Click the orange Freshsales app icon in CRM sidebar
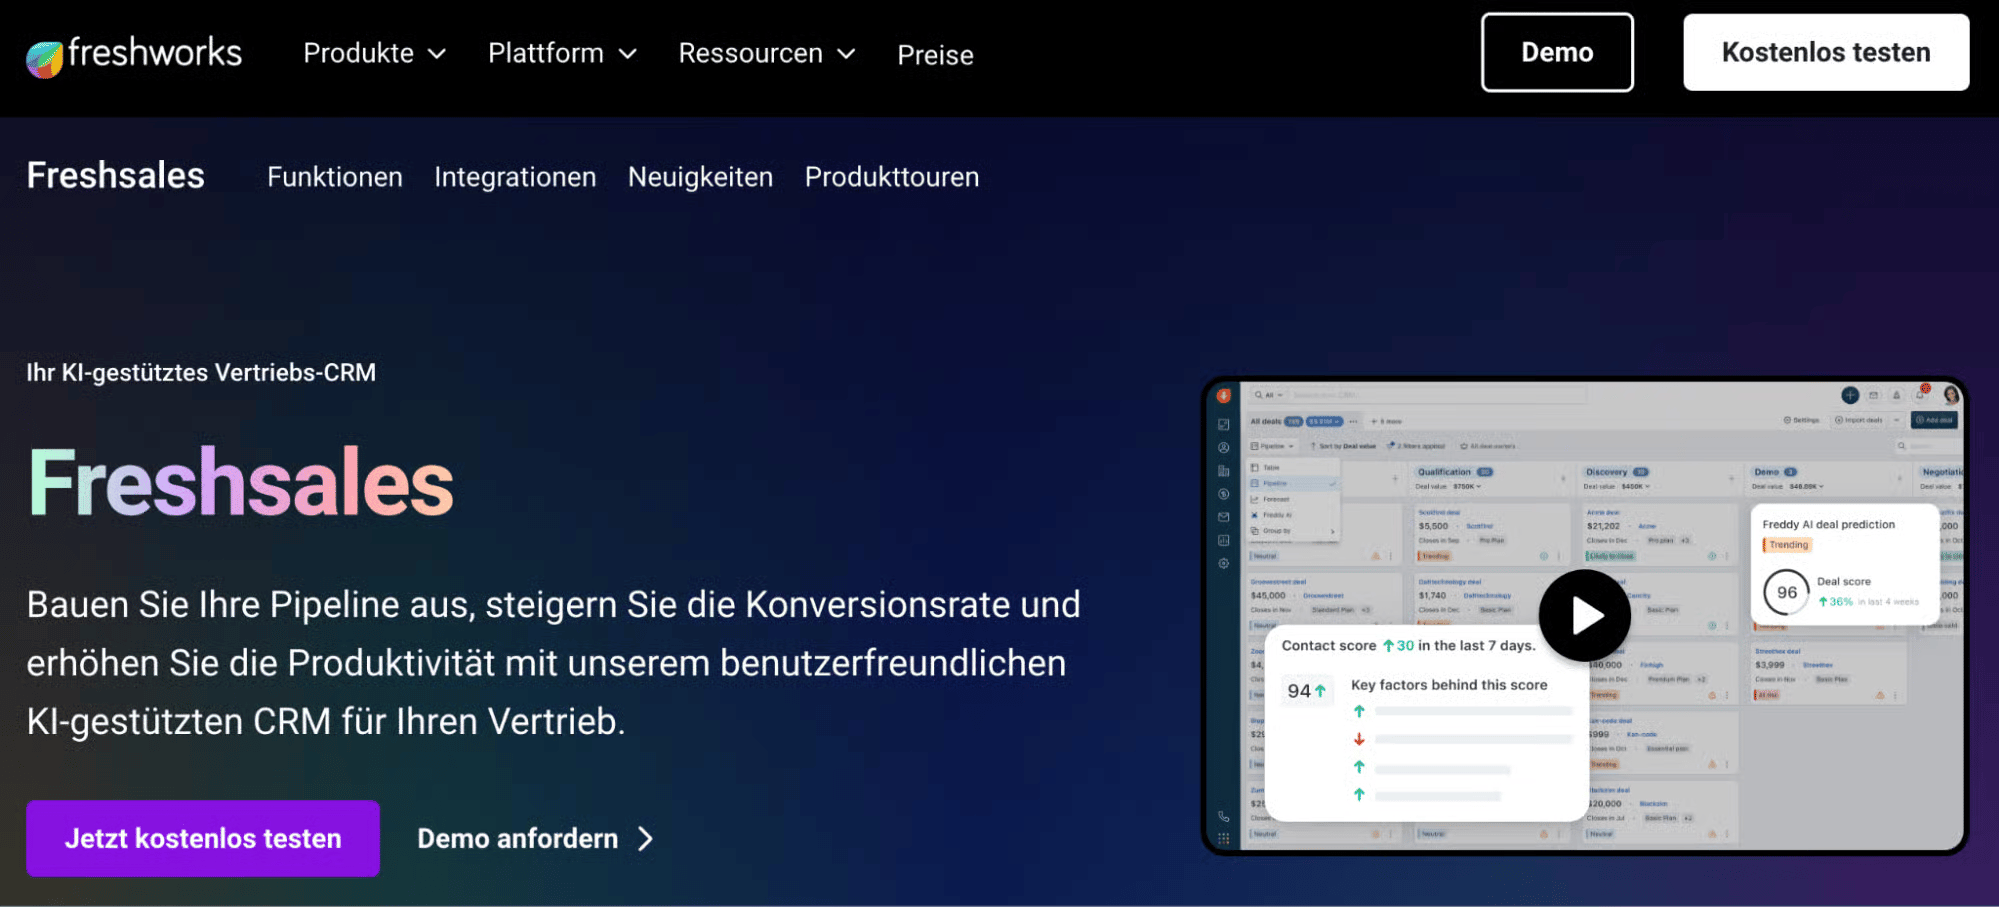Screen dimensions: 1999x907 click(1222, 396)
